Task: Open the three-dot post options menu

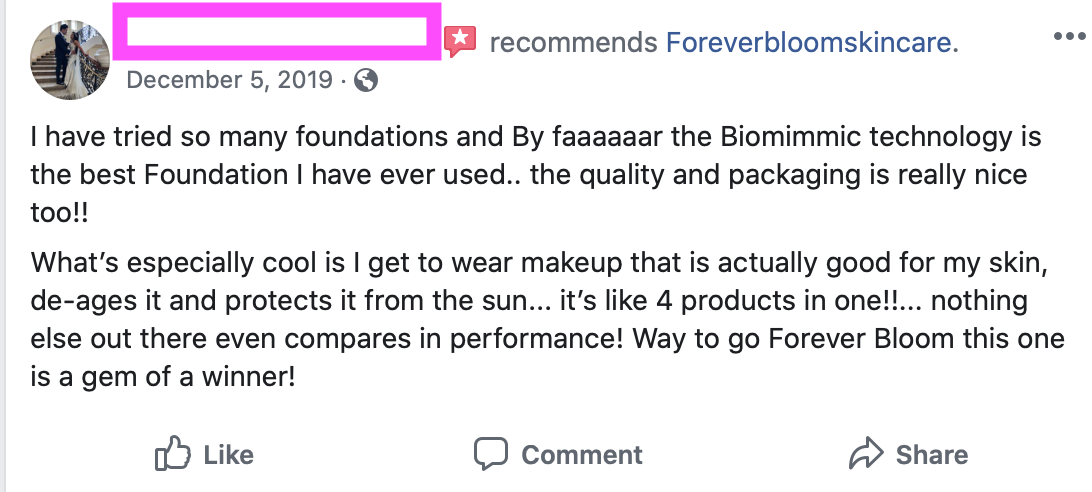Action: click(x=1068, y=36)
